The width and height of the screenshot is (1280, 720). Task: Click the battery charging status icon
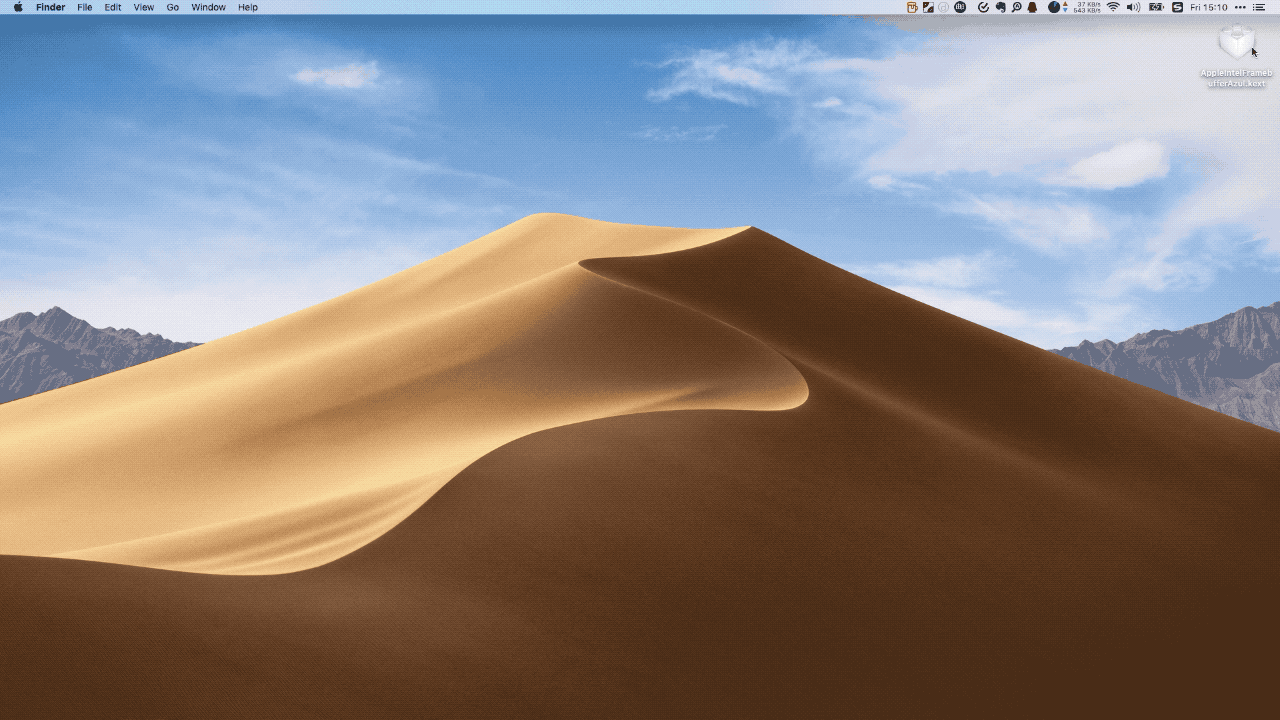pyautogui.click(x=1156, y=7)
